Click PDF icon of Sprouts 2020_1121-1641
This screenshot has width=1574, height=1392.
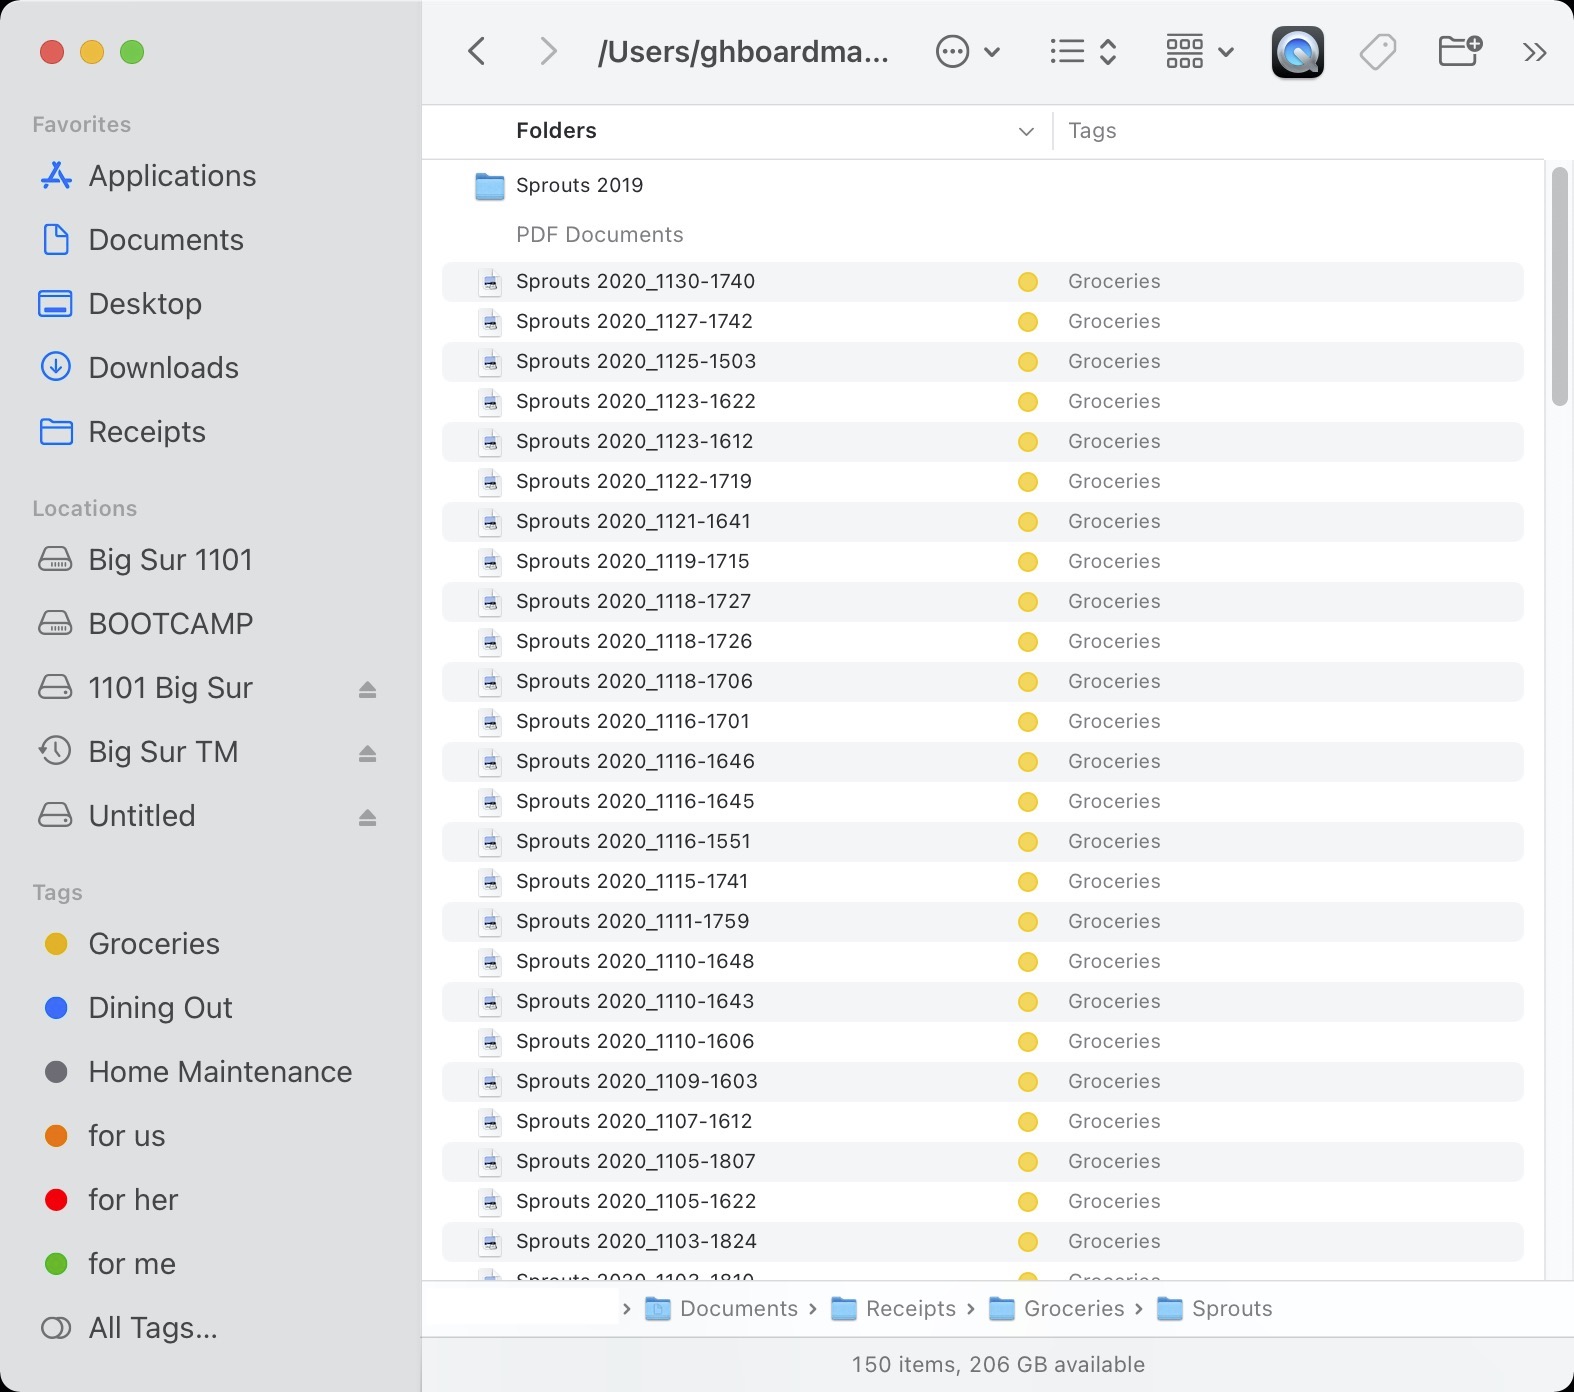click(490, 522)
